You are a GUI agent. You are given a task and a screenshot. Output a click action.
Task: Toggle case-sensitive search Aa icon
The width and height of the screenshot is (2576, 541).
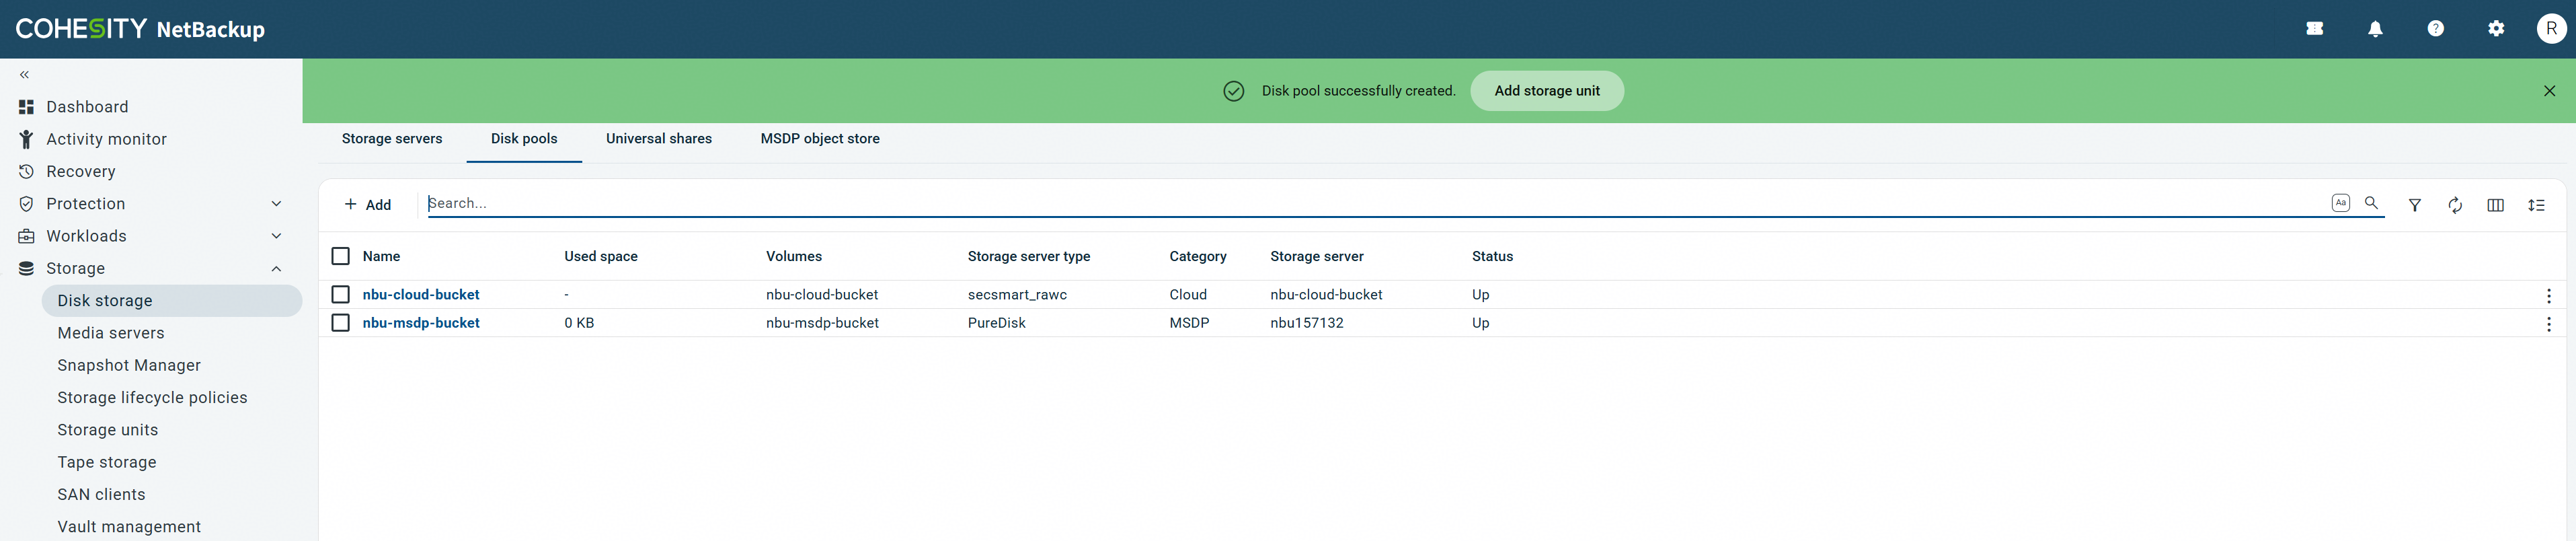click(2340, 203)
